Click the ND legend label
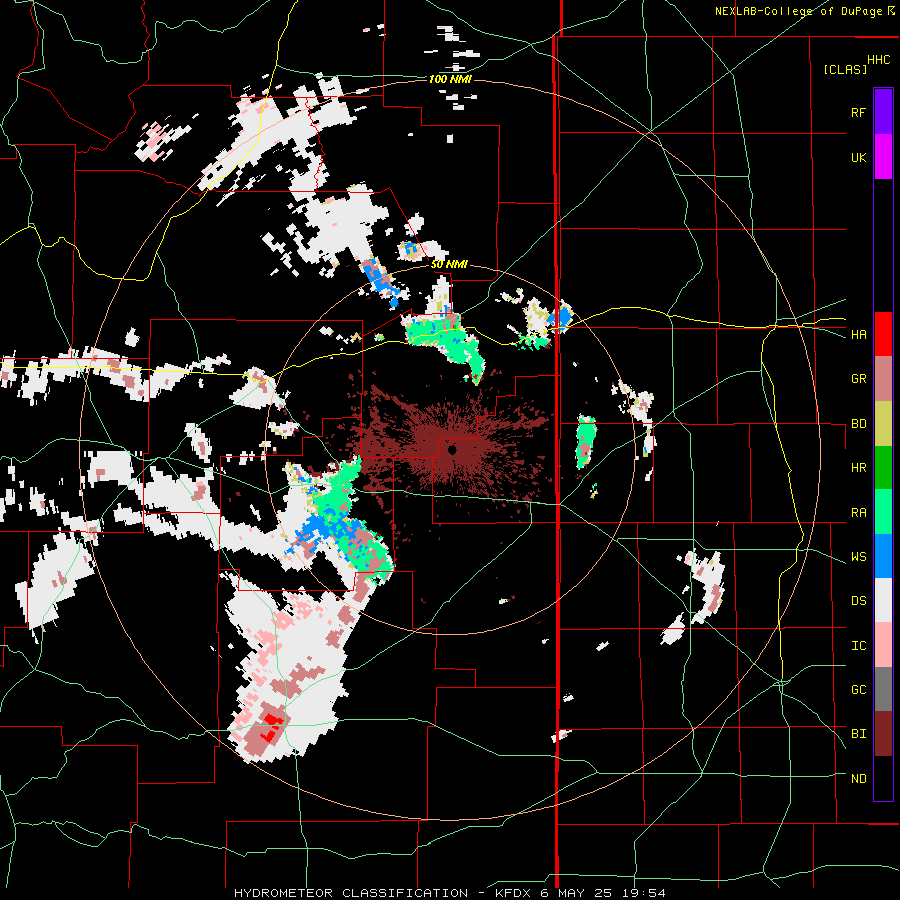Image resolution: width=900 pixels, height=900 pixels. click(858, 779)
